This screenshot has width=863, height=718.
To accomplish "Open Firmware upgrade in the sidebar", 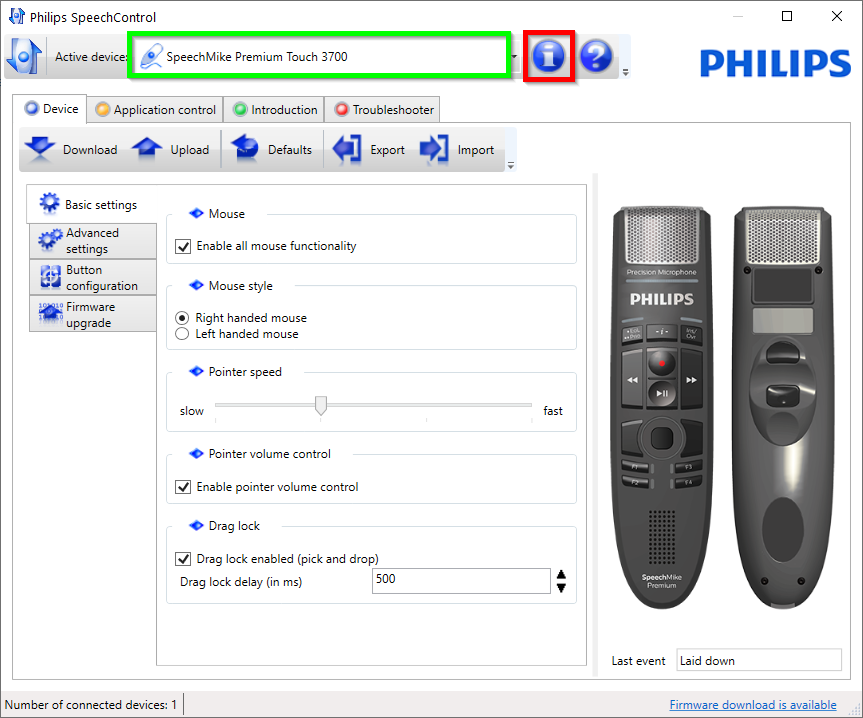I will pos(92,315).
